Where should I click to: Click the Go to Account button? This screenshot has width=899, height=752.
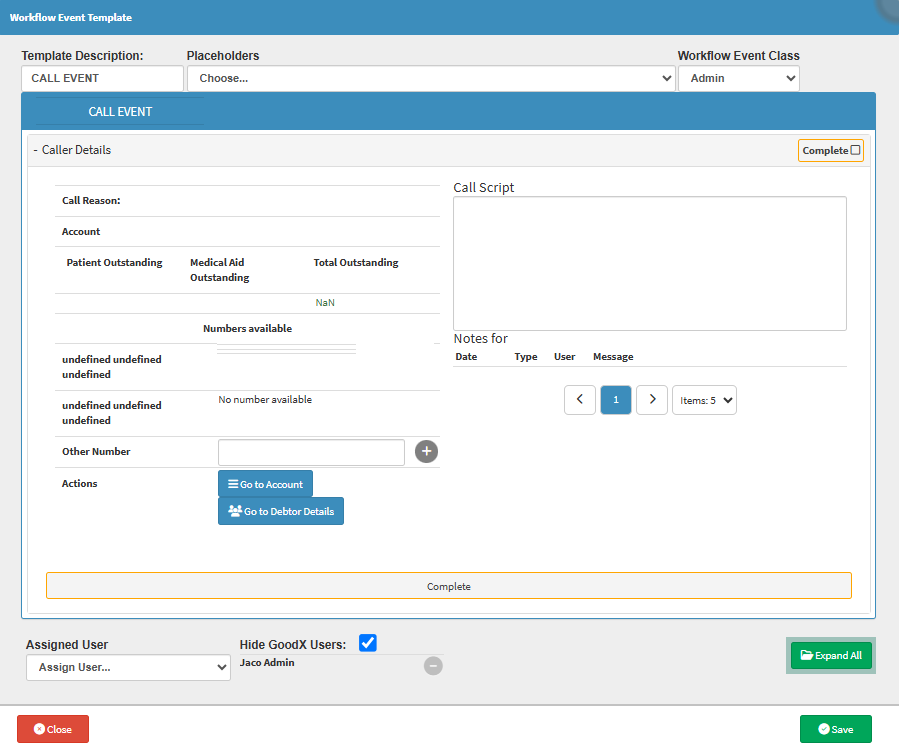[266, 484]
